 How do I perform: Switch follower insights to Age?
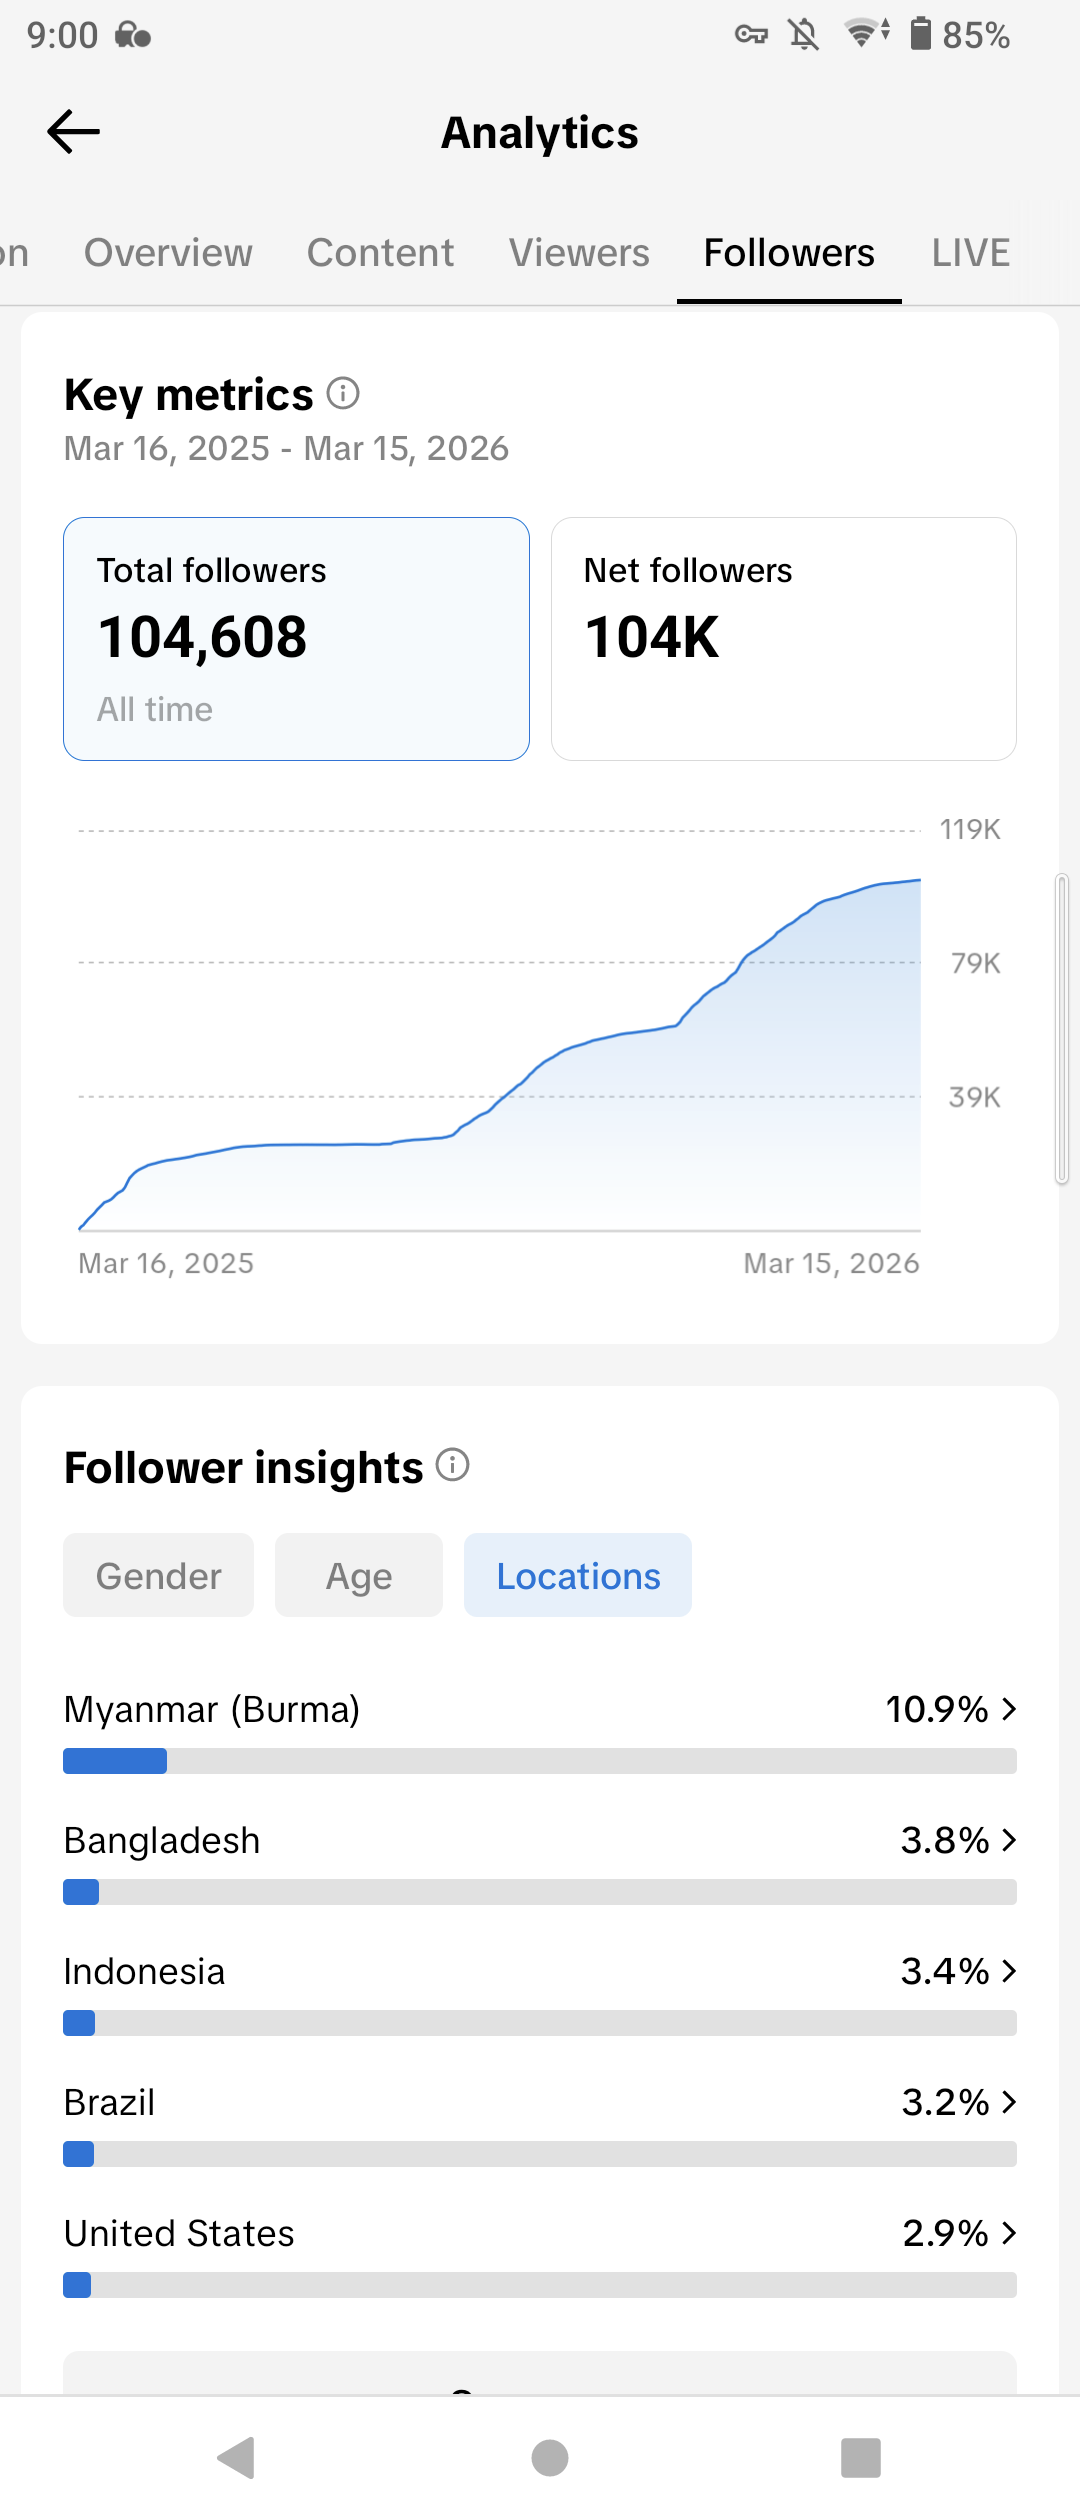pos(359,1576)
